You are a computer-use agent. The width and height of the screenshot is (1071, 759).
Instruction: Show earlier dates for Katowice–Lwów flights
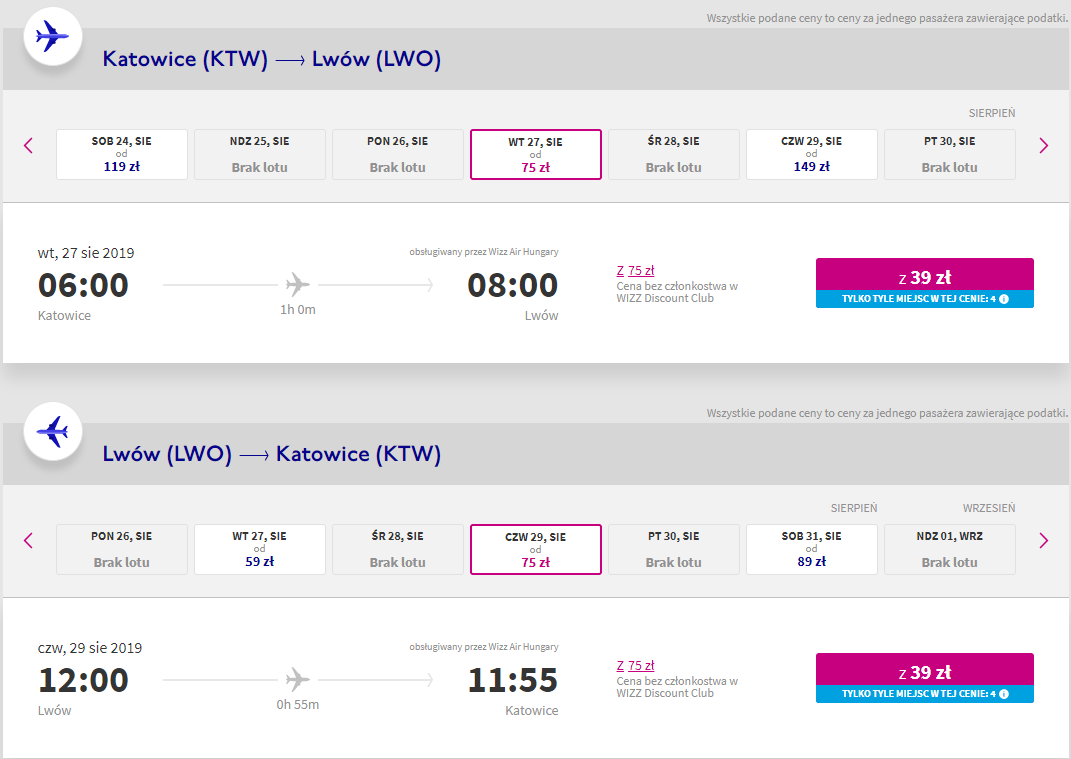28,146
